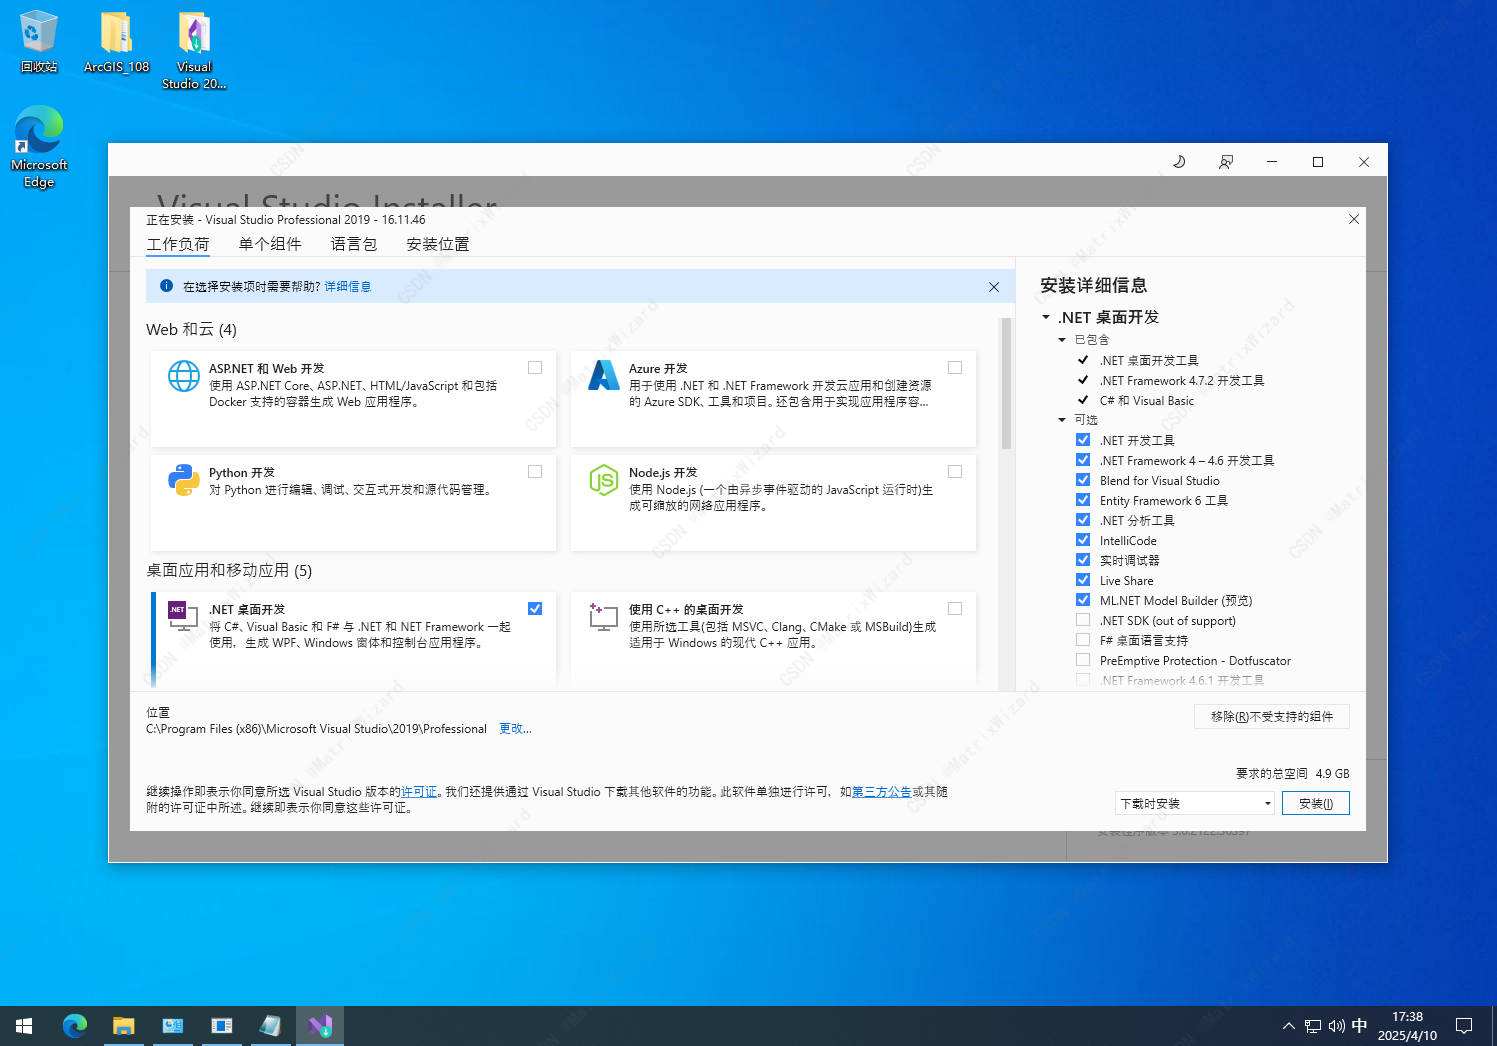Click the ASP.NET and Web globe icon
The height and width of the screenshot is (1046, 1497).
click(184, 376)
